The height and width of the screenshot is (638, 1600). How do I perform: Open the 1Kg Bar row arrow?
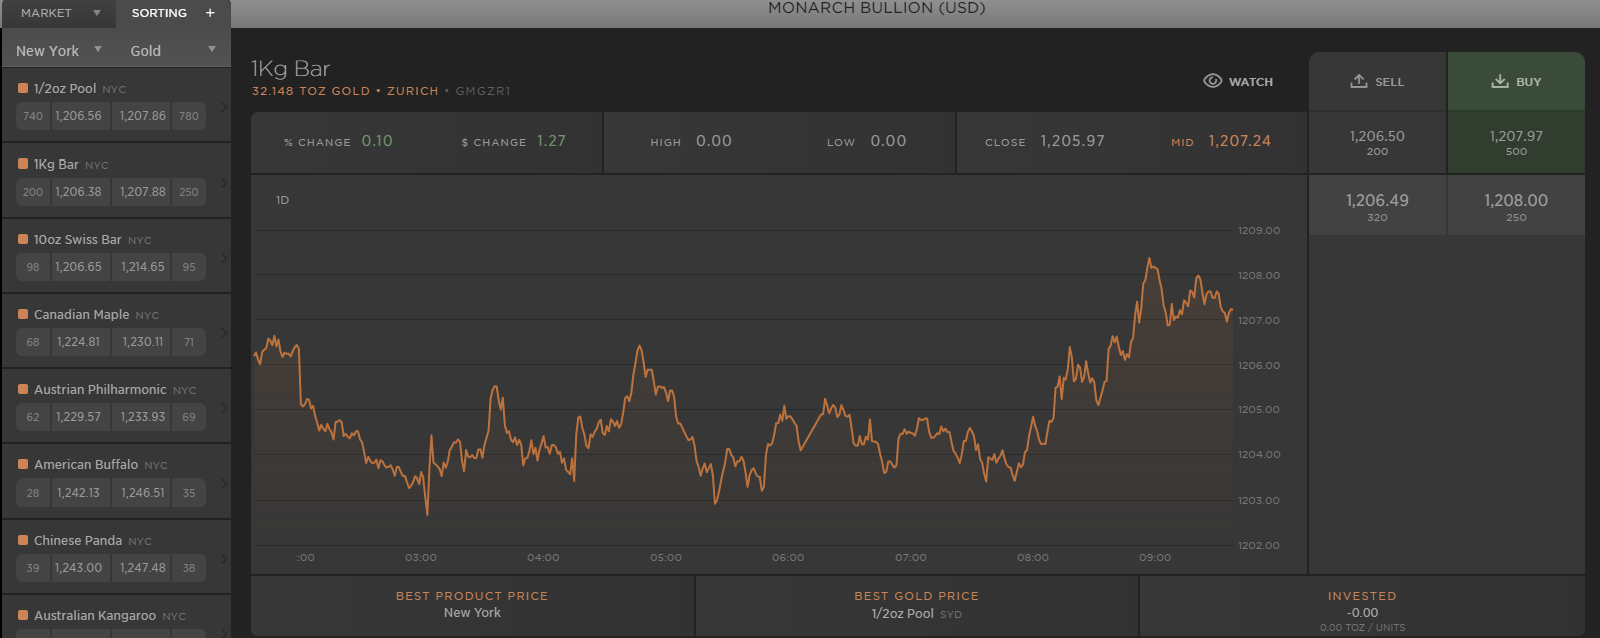tap(224, 182)
